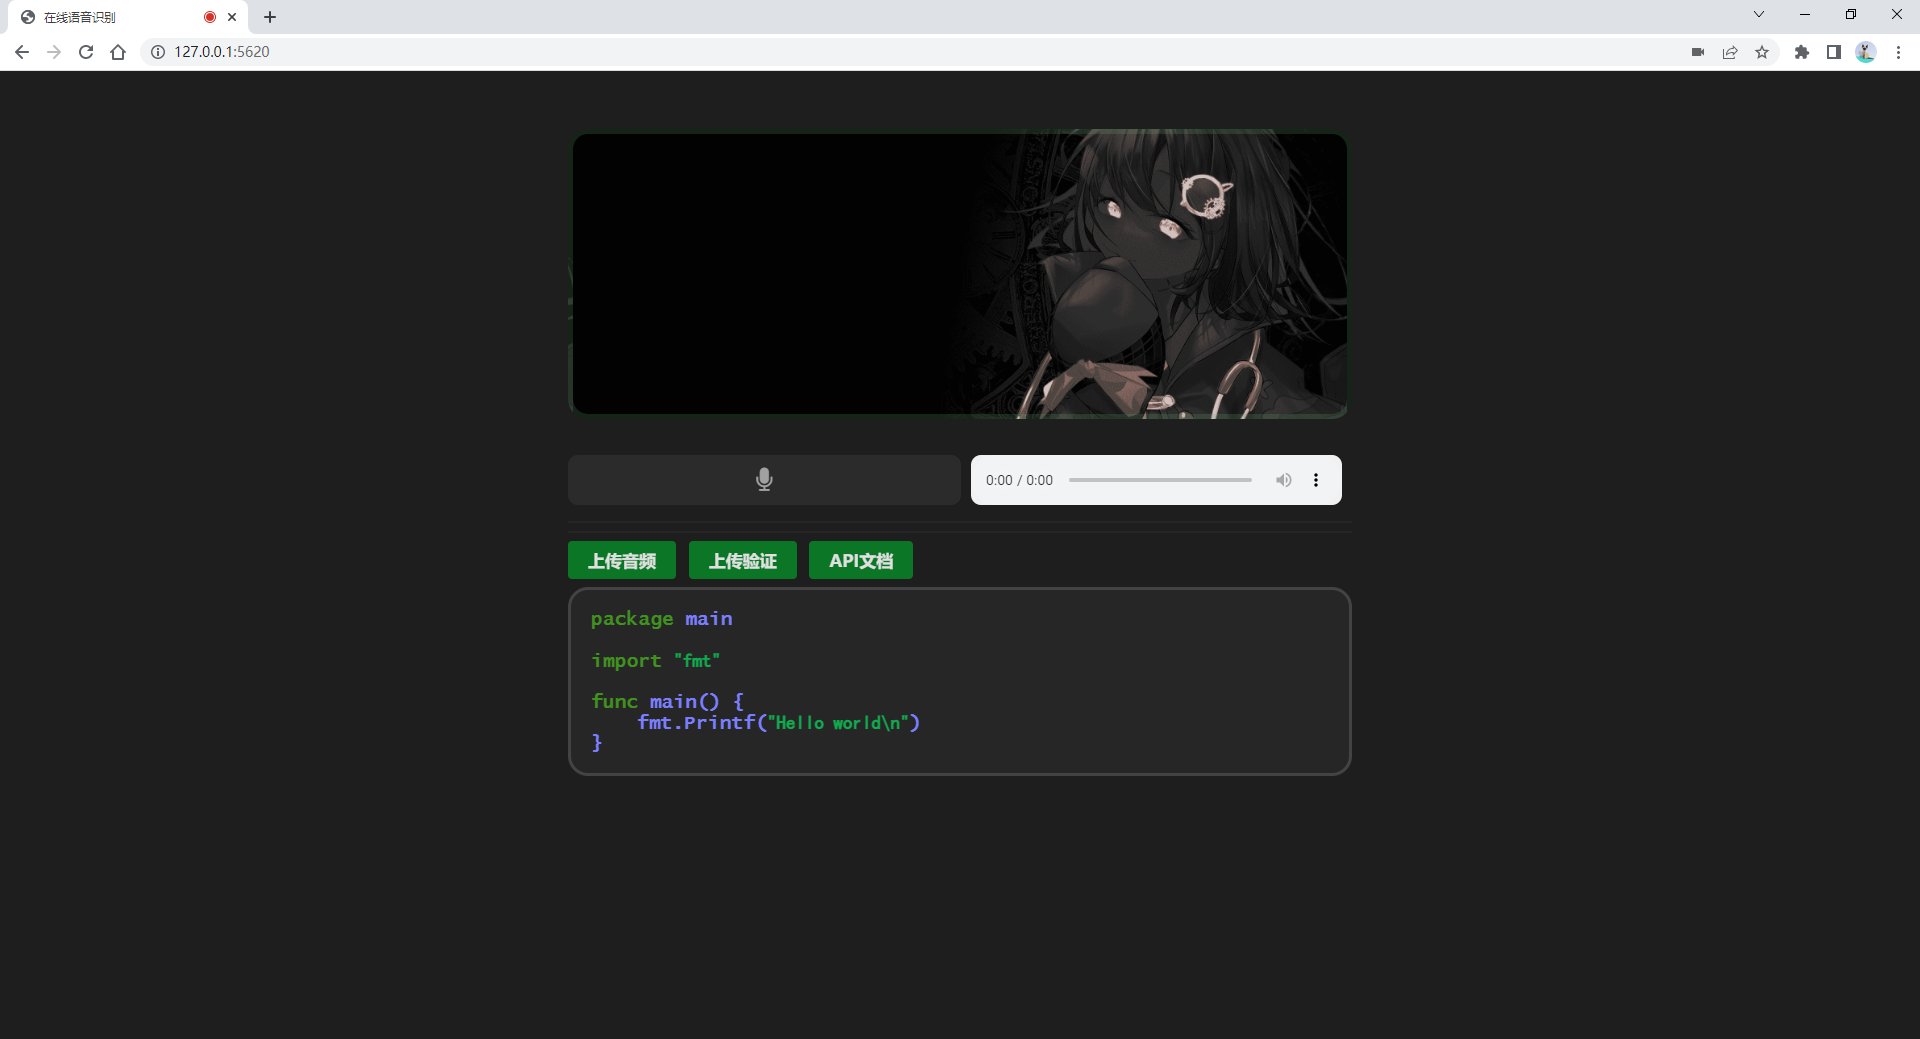Image resolution: width=1920 pixels, height=1039 pixels.
Task: Open the browser home page
Action: point(118,52)
